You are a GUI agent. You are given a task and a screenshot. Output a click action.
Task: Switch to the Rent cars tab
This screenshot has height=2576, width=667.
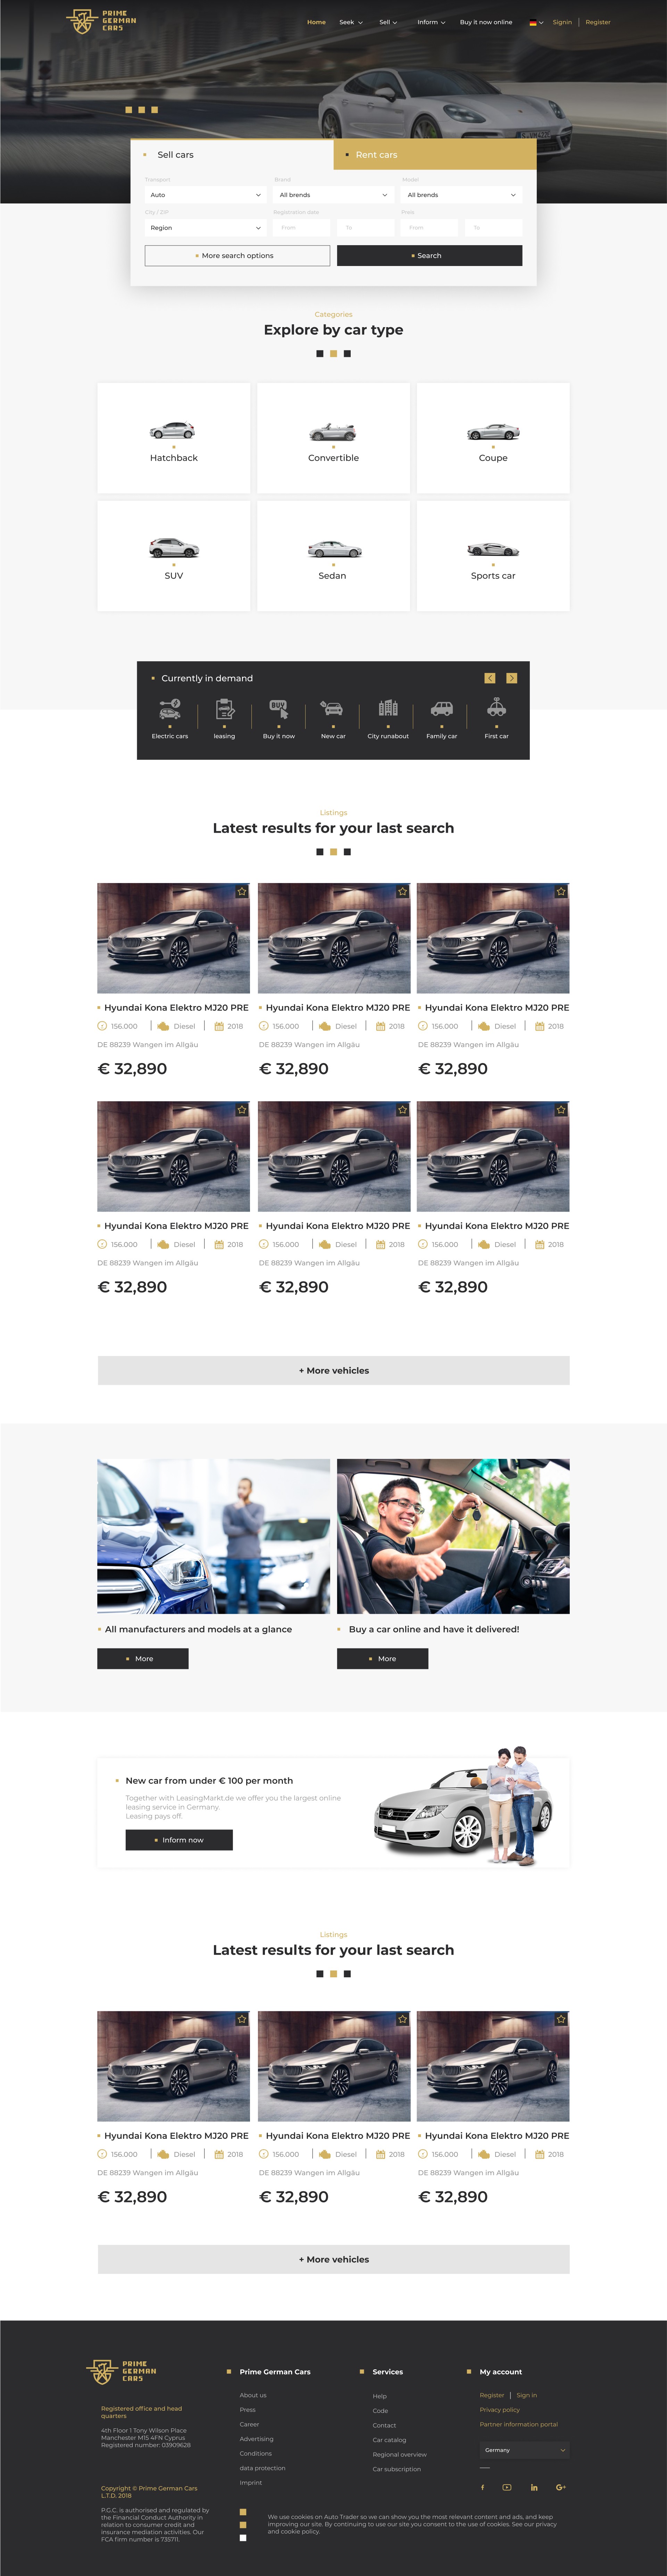[x=435, y=155]
